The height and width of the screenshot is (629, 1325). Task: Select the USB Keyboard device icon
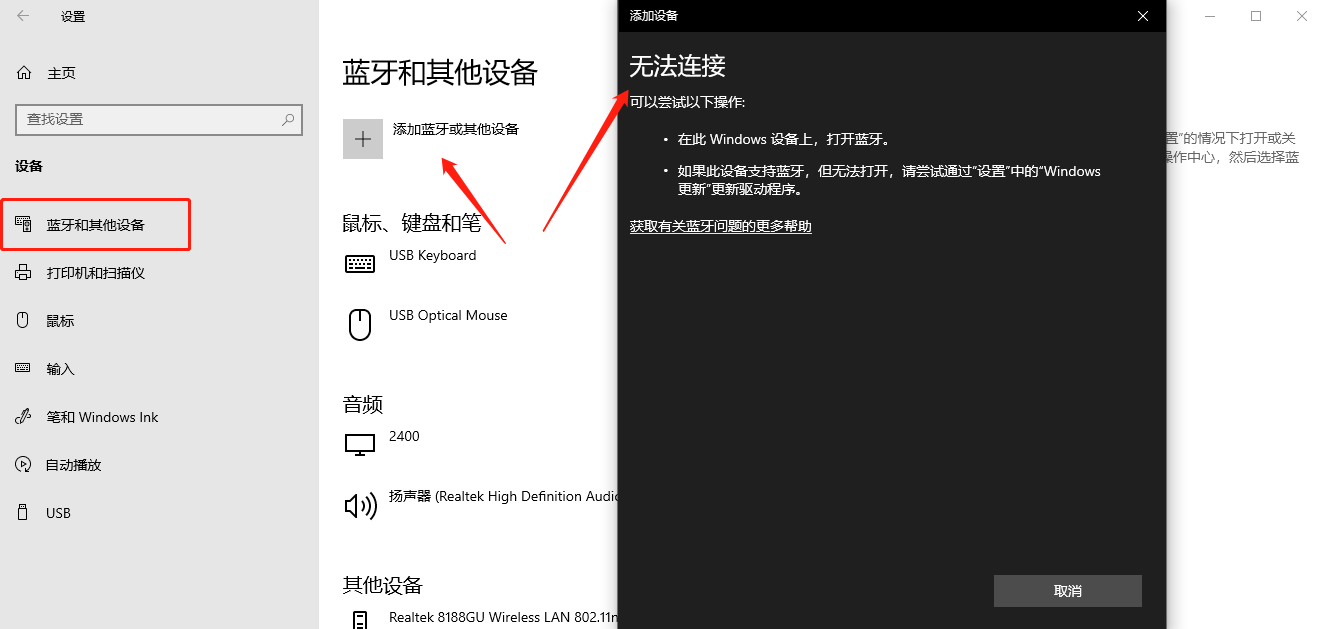[x=360, y=263]
